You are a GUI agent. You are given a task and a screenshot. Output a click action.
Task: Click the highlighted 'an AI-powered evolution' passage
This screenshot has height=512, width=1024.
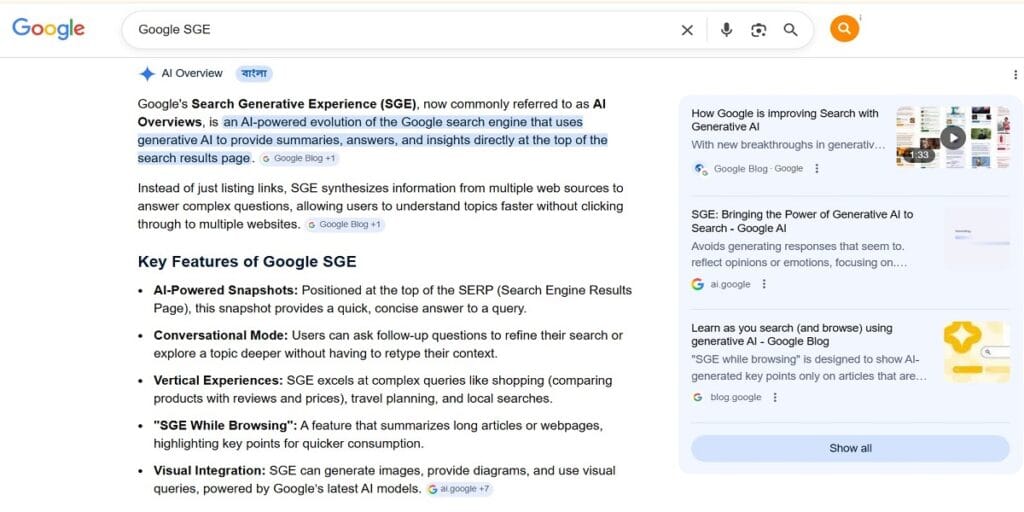tap(372, 140)
